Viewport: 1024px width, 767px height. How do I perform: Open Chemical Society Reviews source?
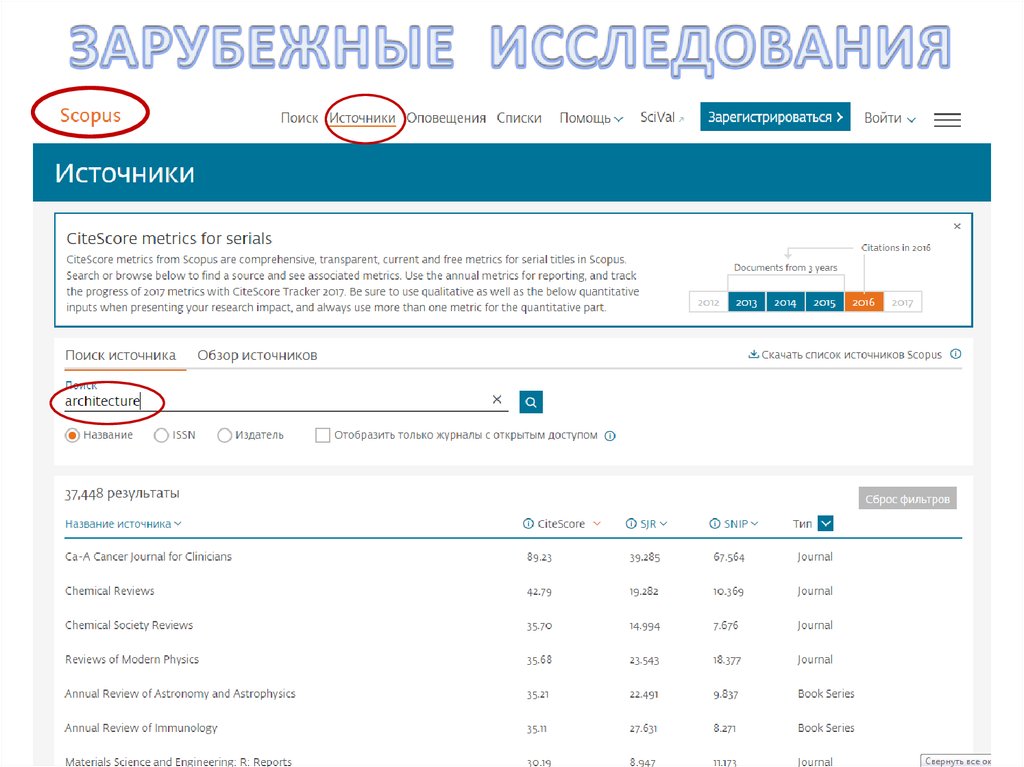(x=129, y=625)
